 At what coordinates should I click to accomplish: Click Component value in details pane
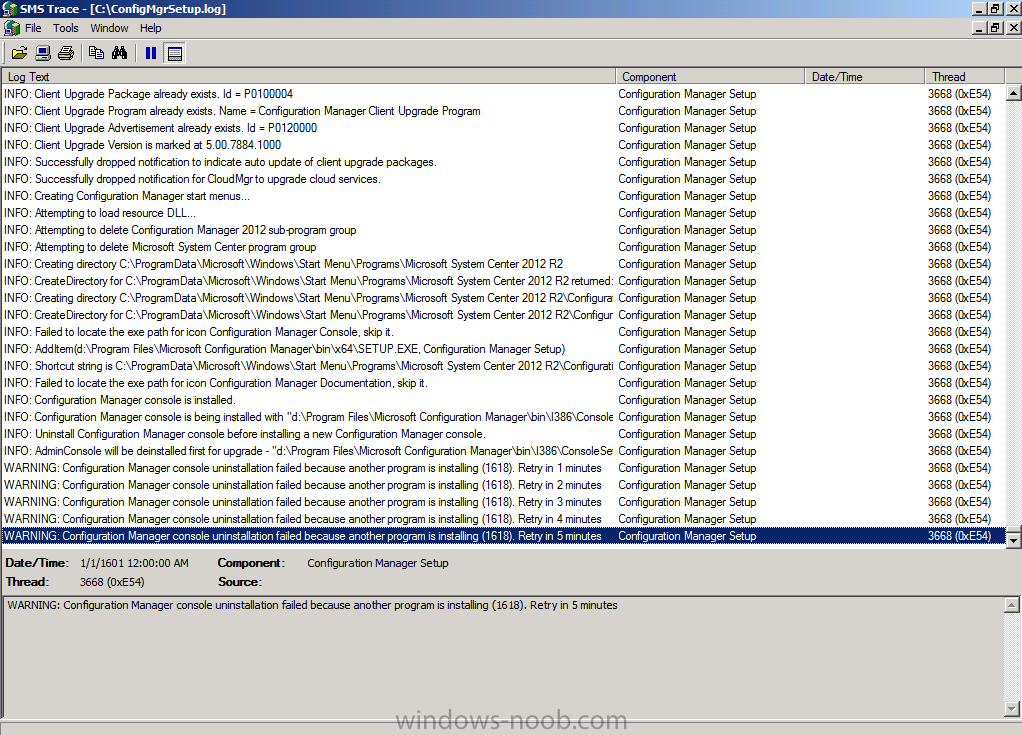click(x=378, y=563)
